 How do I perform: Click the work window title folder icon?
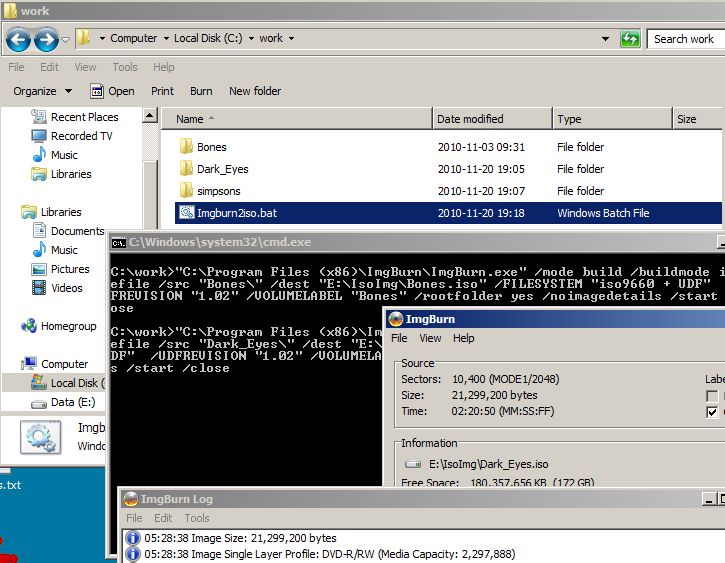coord(10,11)
